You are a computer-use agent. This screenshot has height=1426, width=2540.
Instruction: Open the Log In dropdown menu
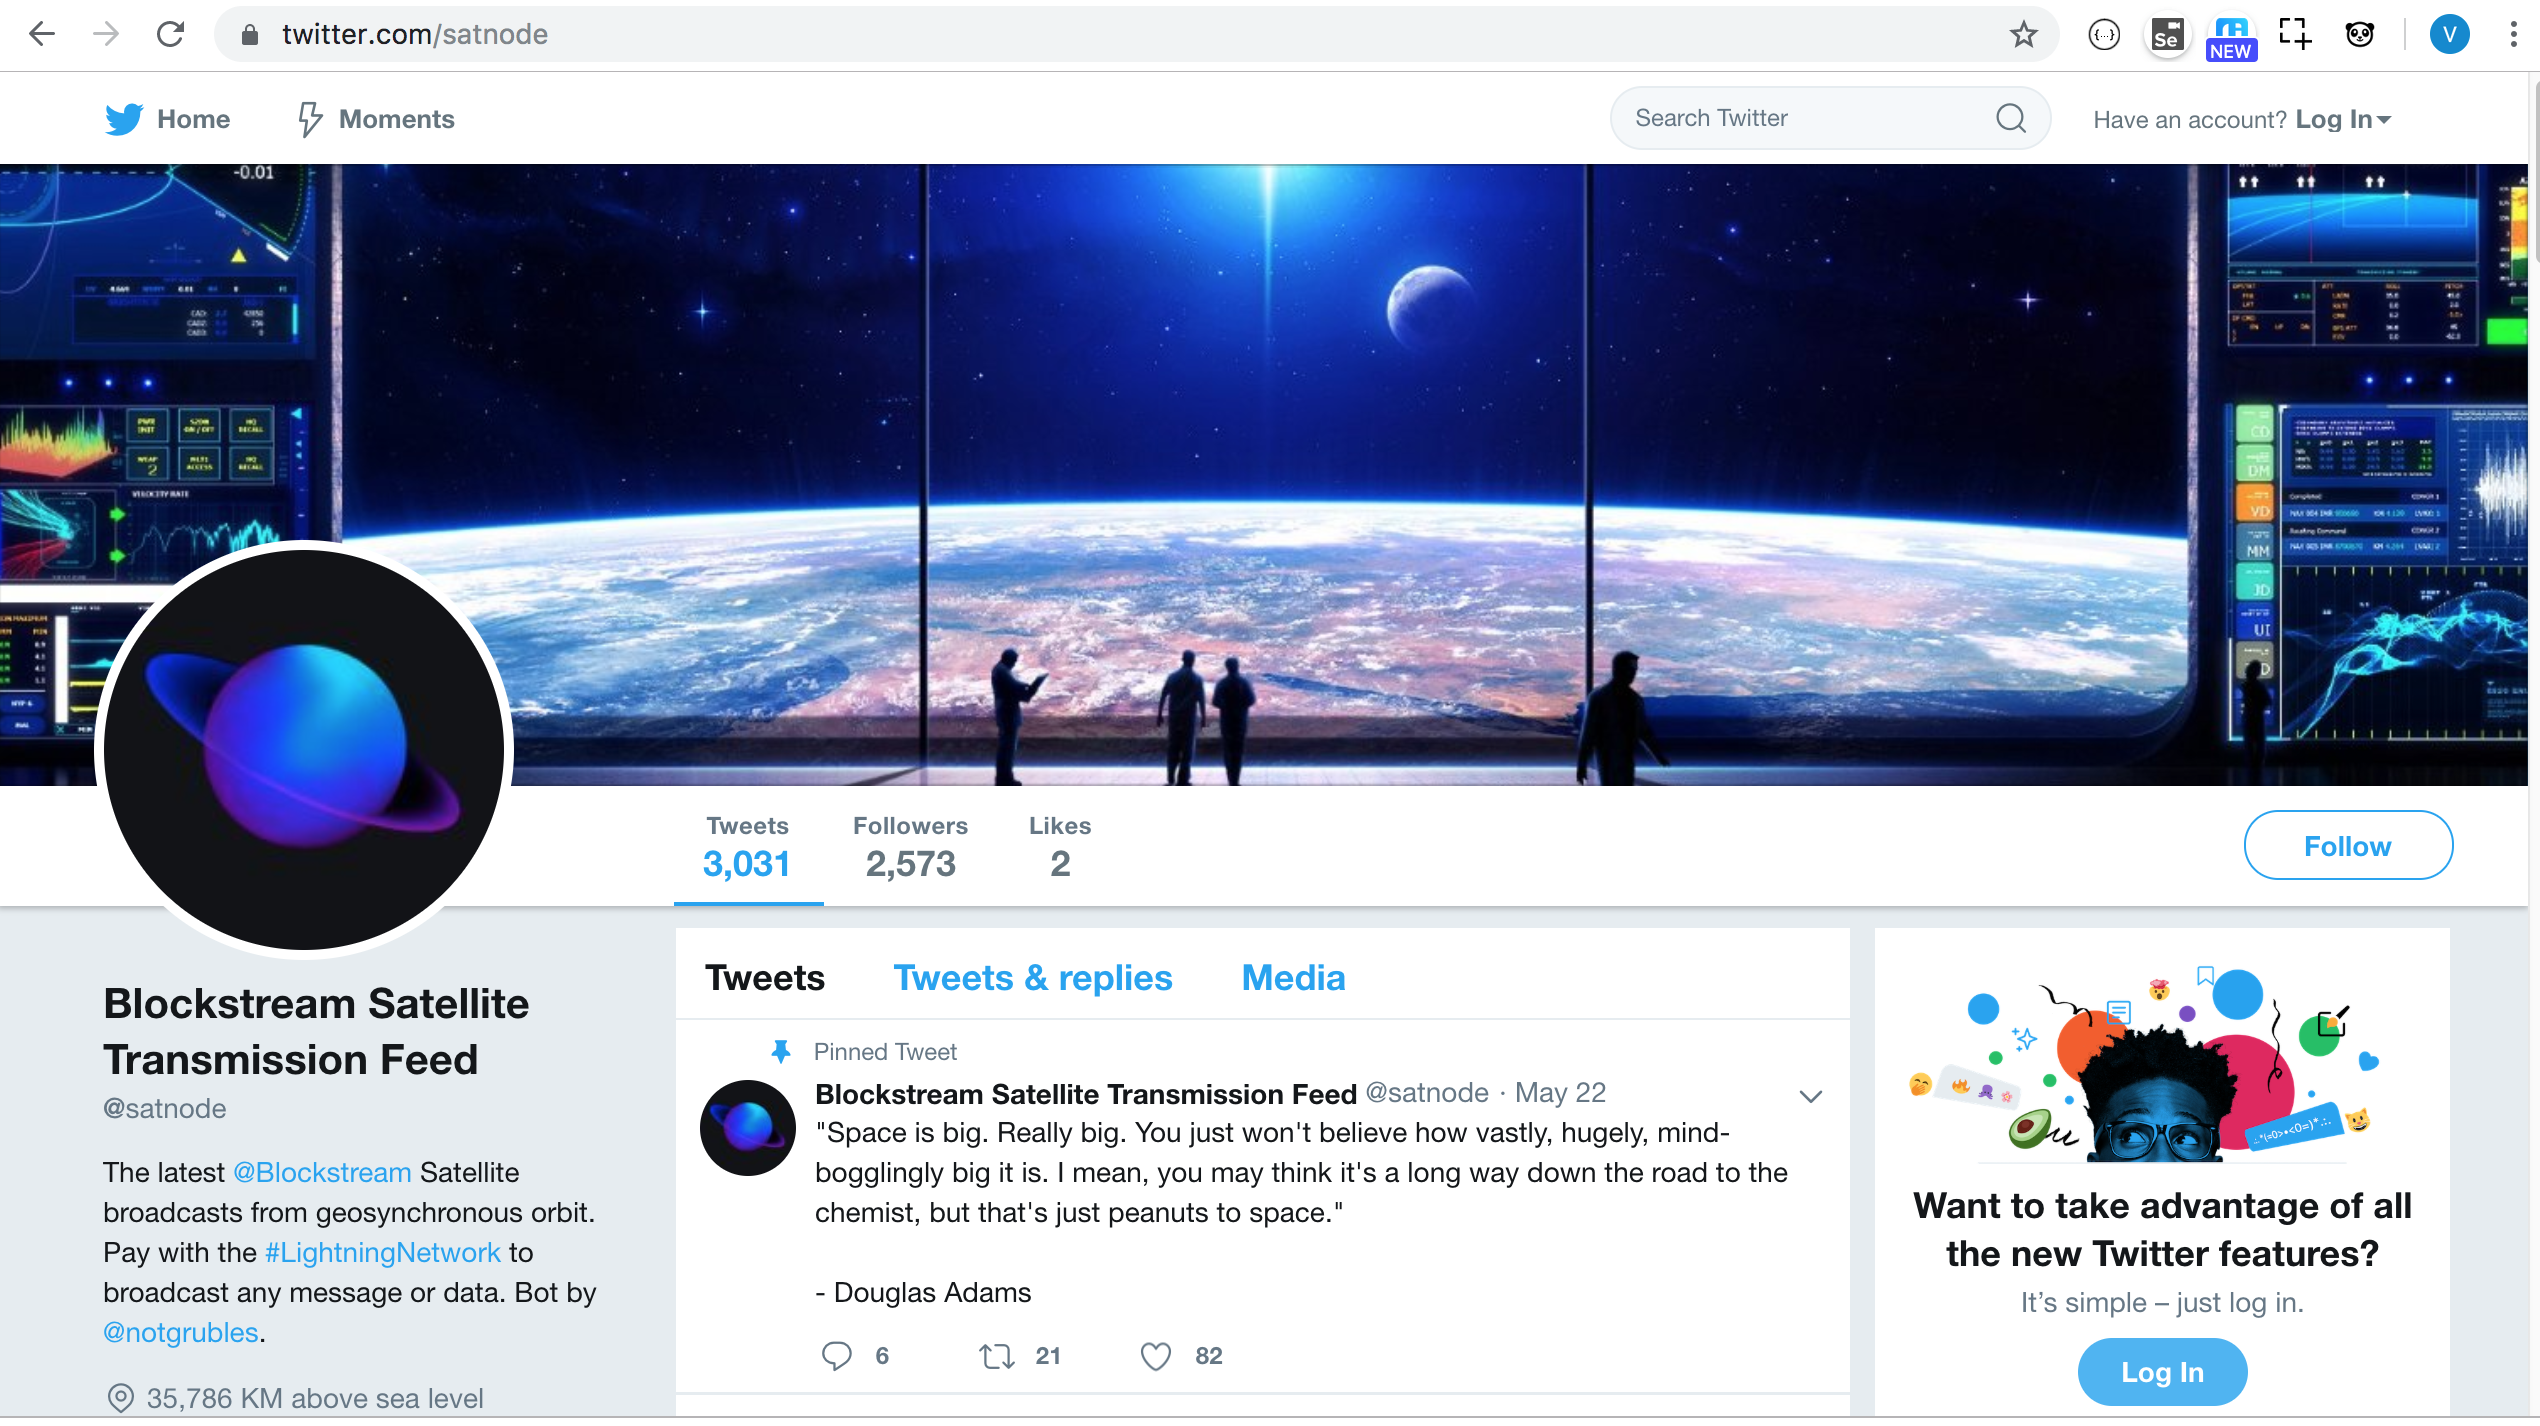coord(2342,120)
